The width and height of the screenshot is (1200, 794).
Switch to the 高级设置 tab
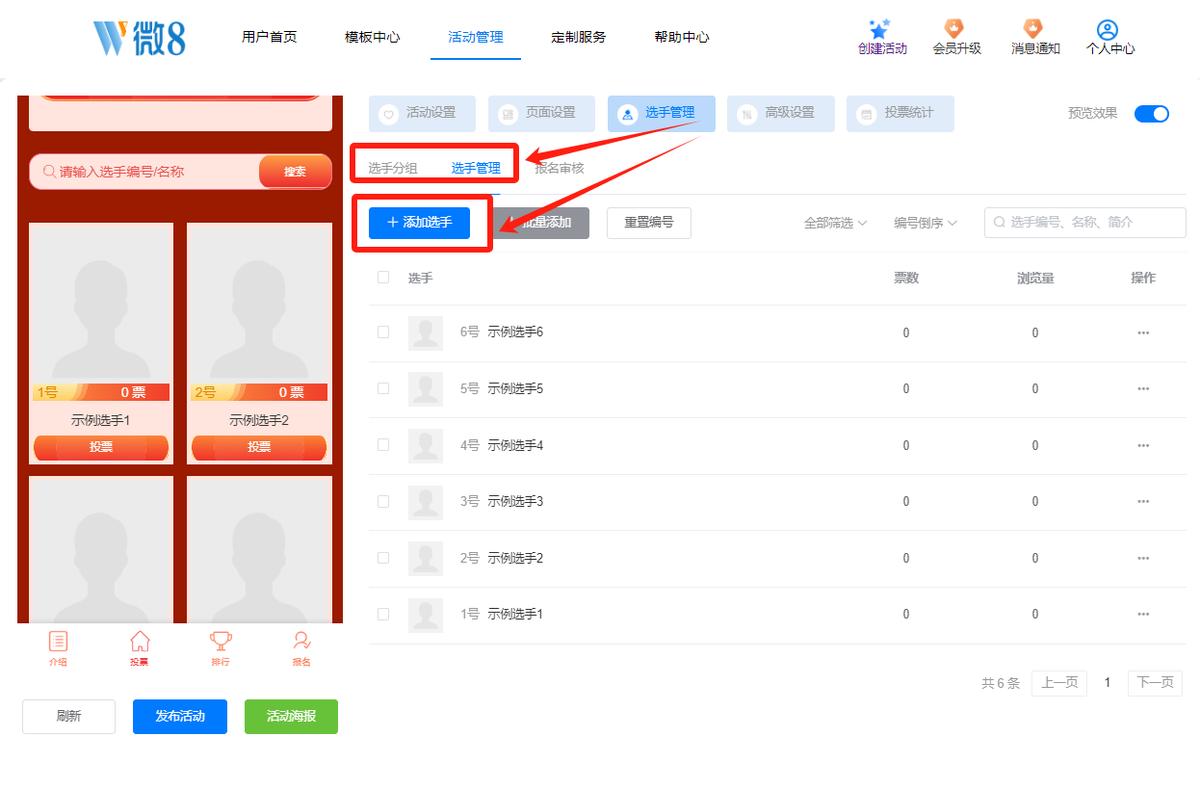pos(781,114)
